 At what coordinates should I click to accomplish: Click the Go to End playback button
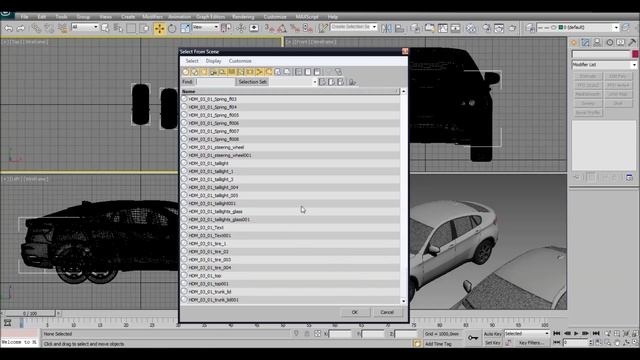(596, 333)
